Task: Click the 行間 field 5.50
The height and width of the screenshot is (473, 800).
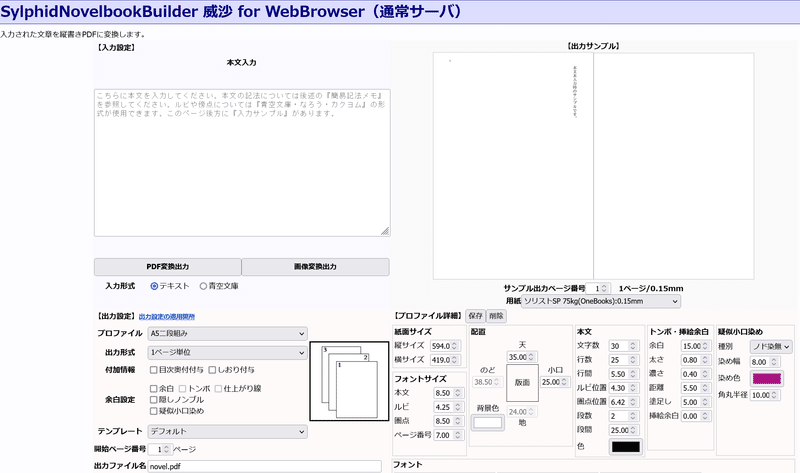Action: tap(623, 374)
